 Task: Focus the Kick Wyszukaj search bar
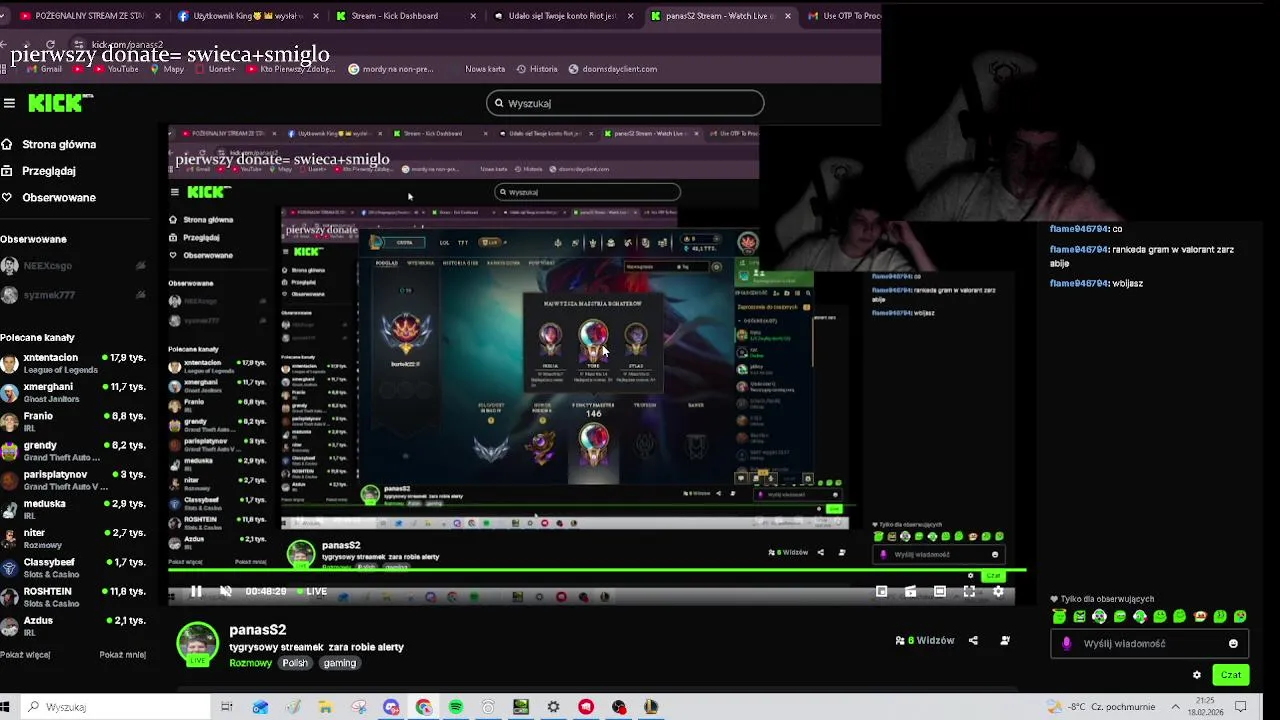(x=625, y=103)
